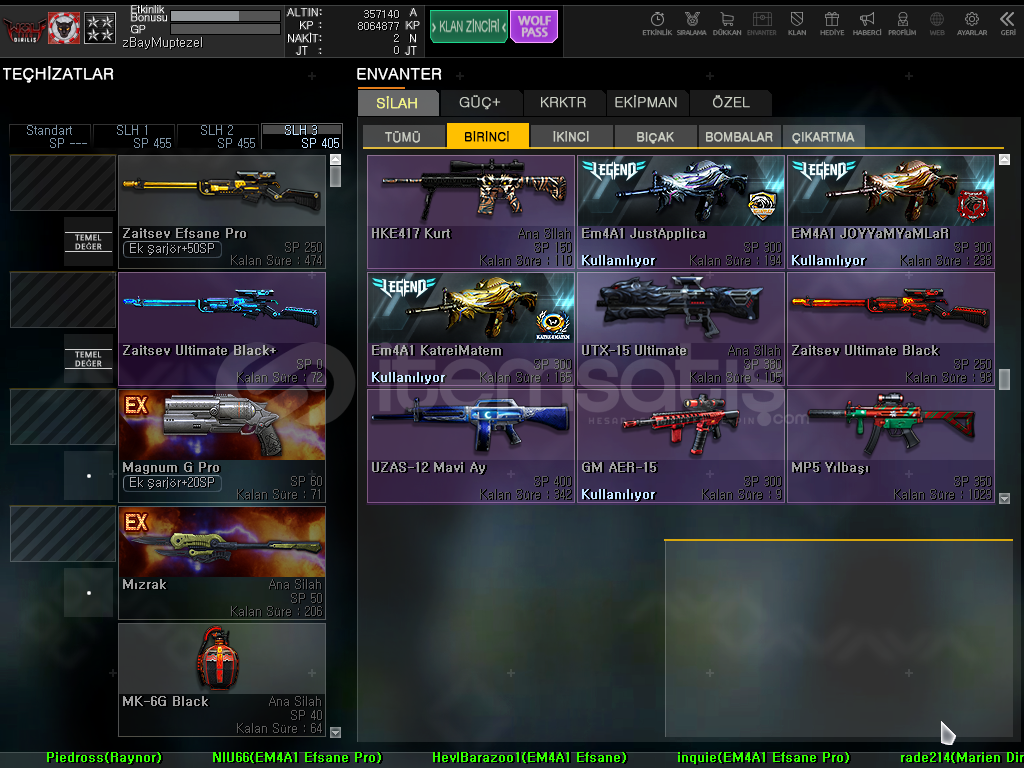This screenshot has height=768, width=1024.
Task: Select the İKİNCİ weapon filter tab
Action: coord(571,136)
